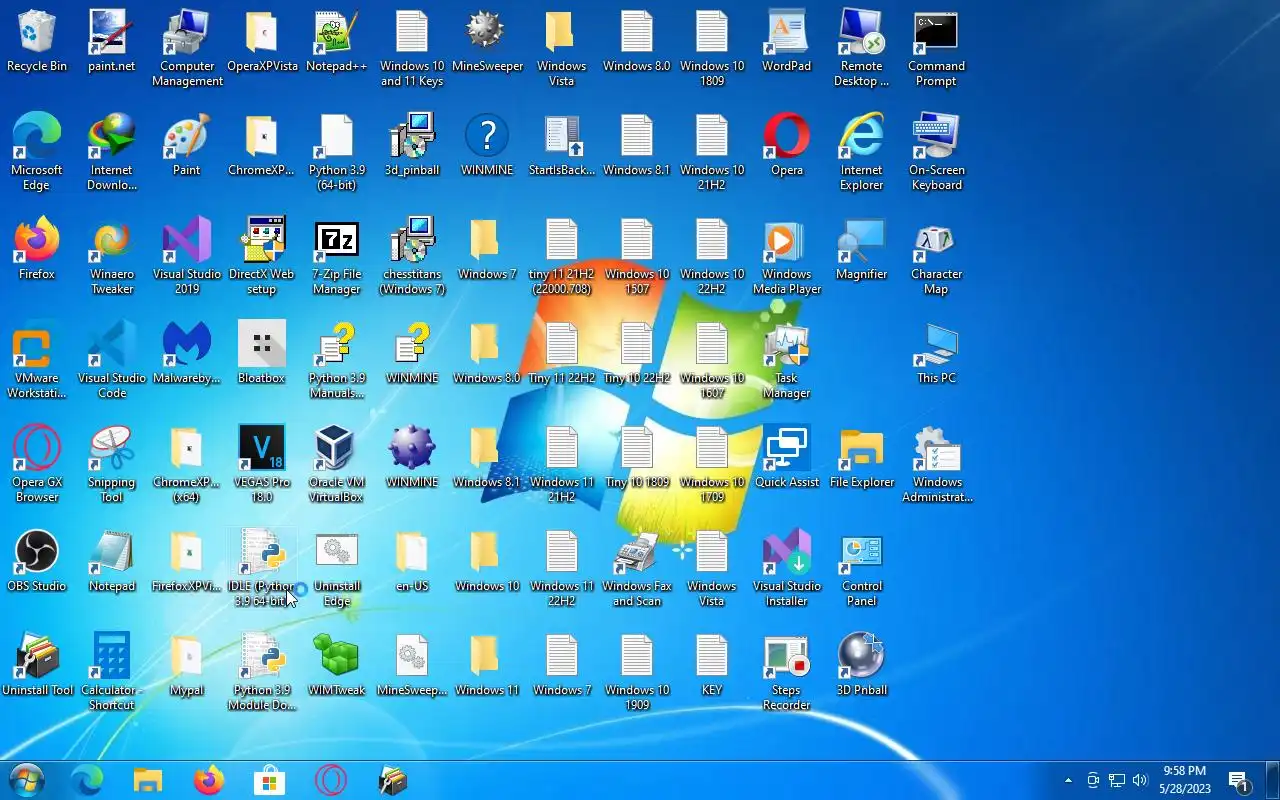The image size is (1280, 800).
Task: Select Visual Studio Installer shortcut
Action: 787,569
